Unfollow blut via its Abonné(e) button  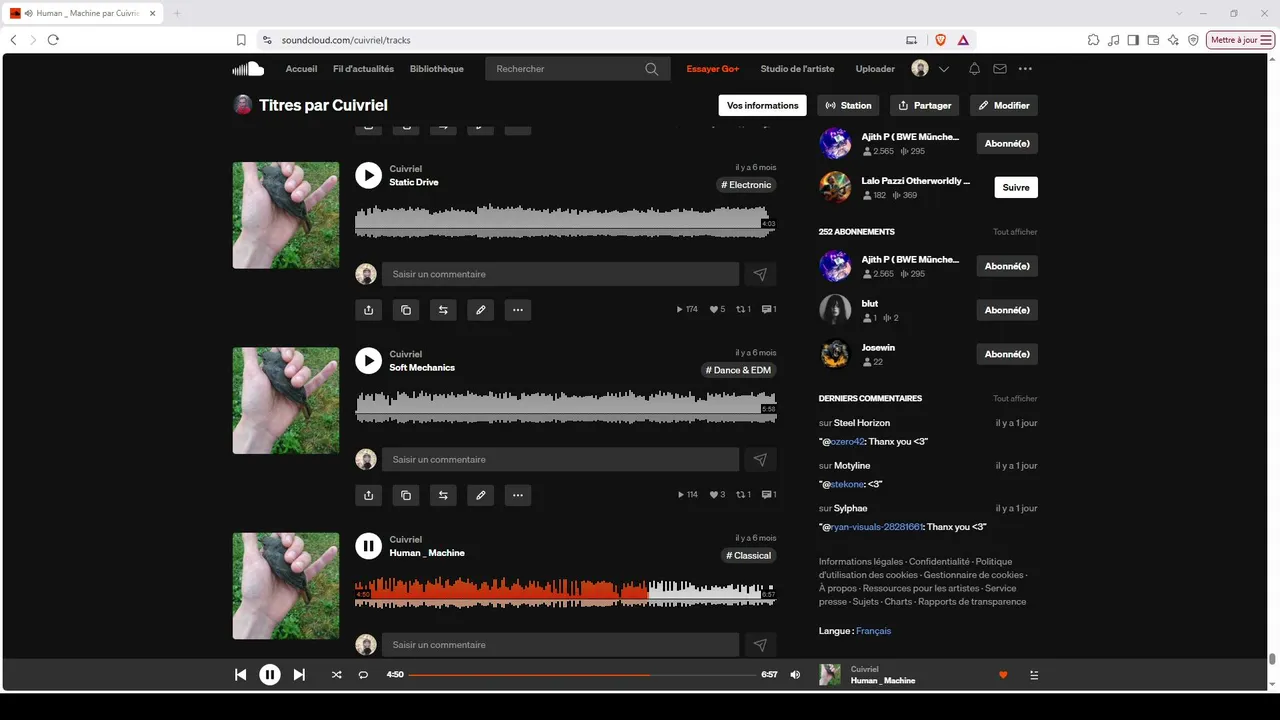point(1007,310)
